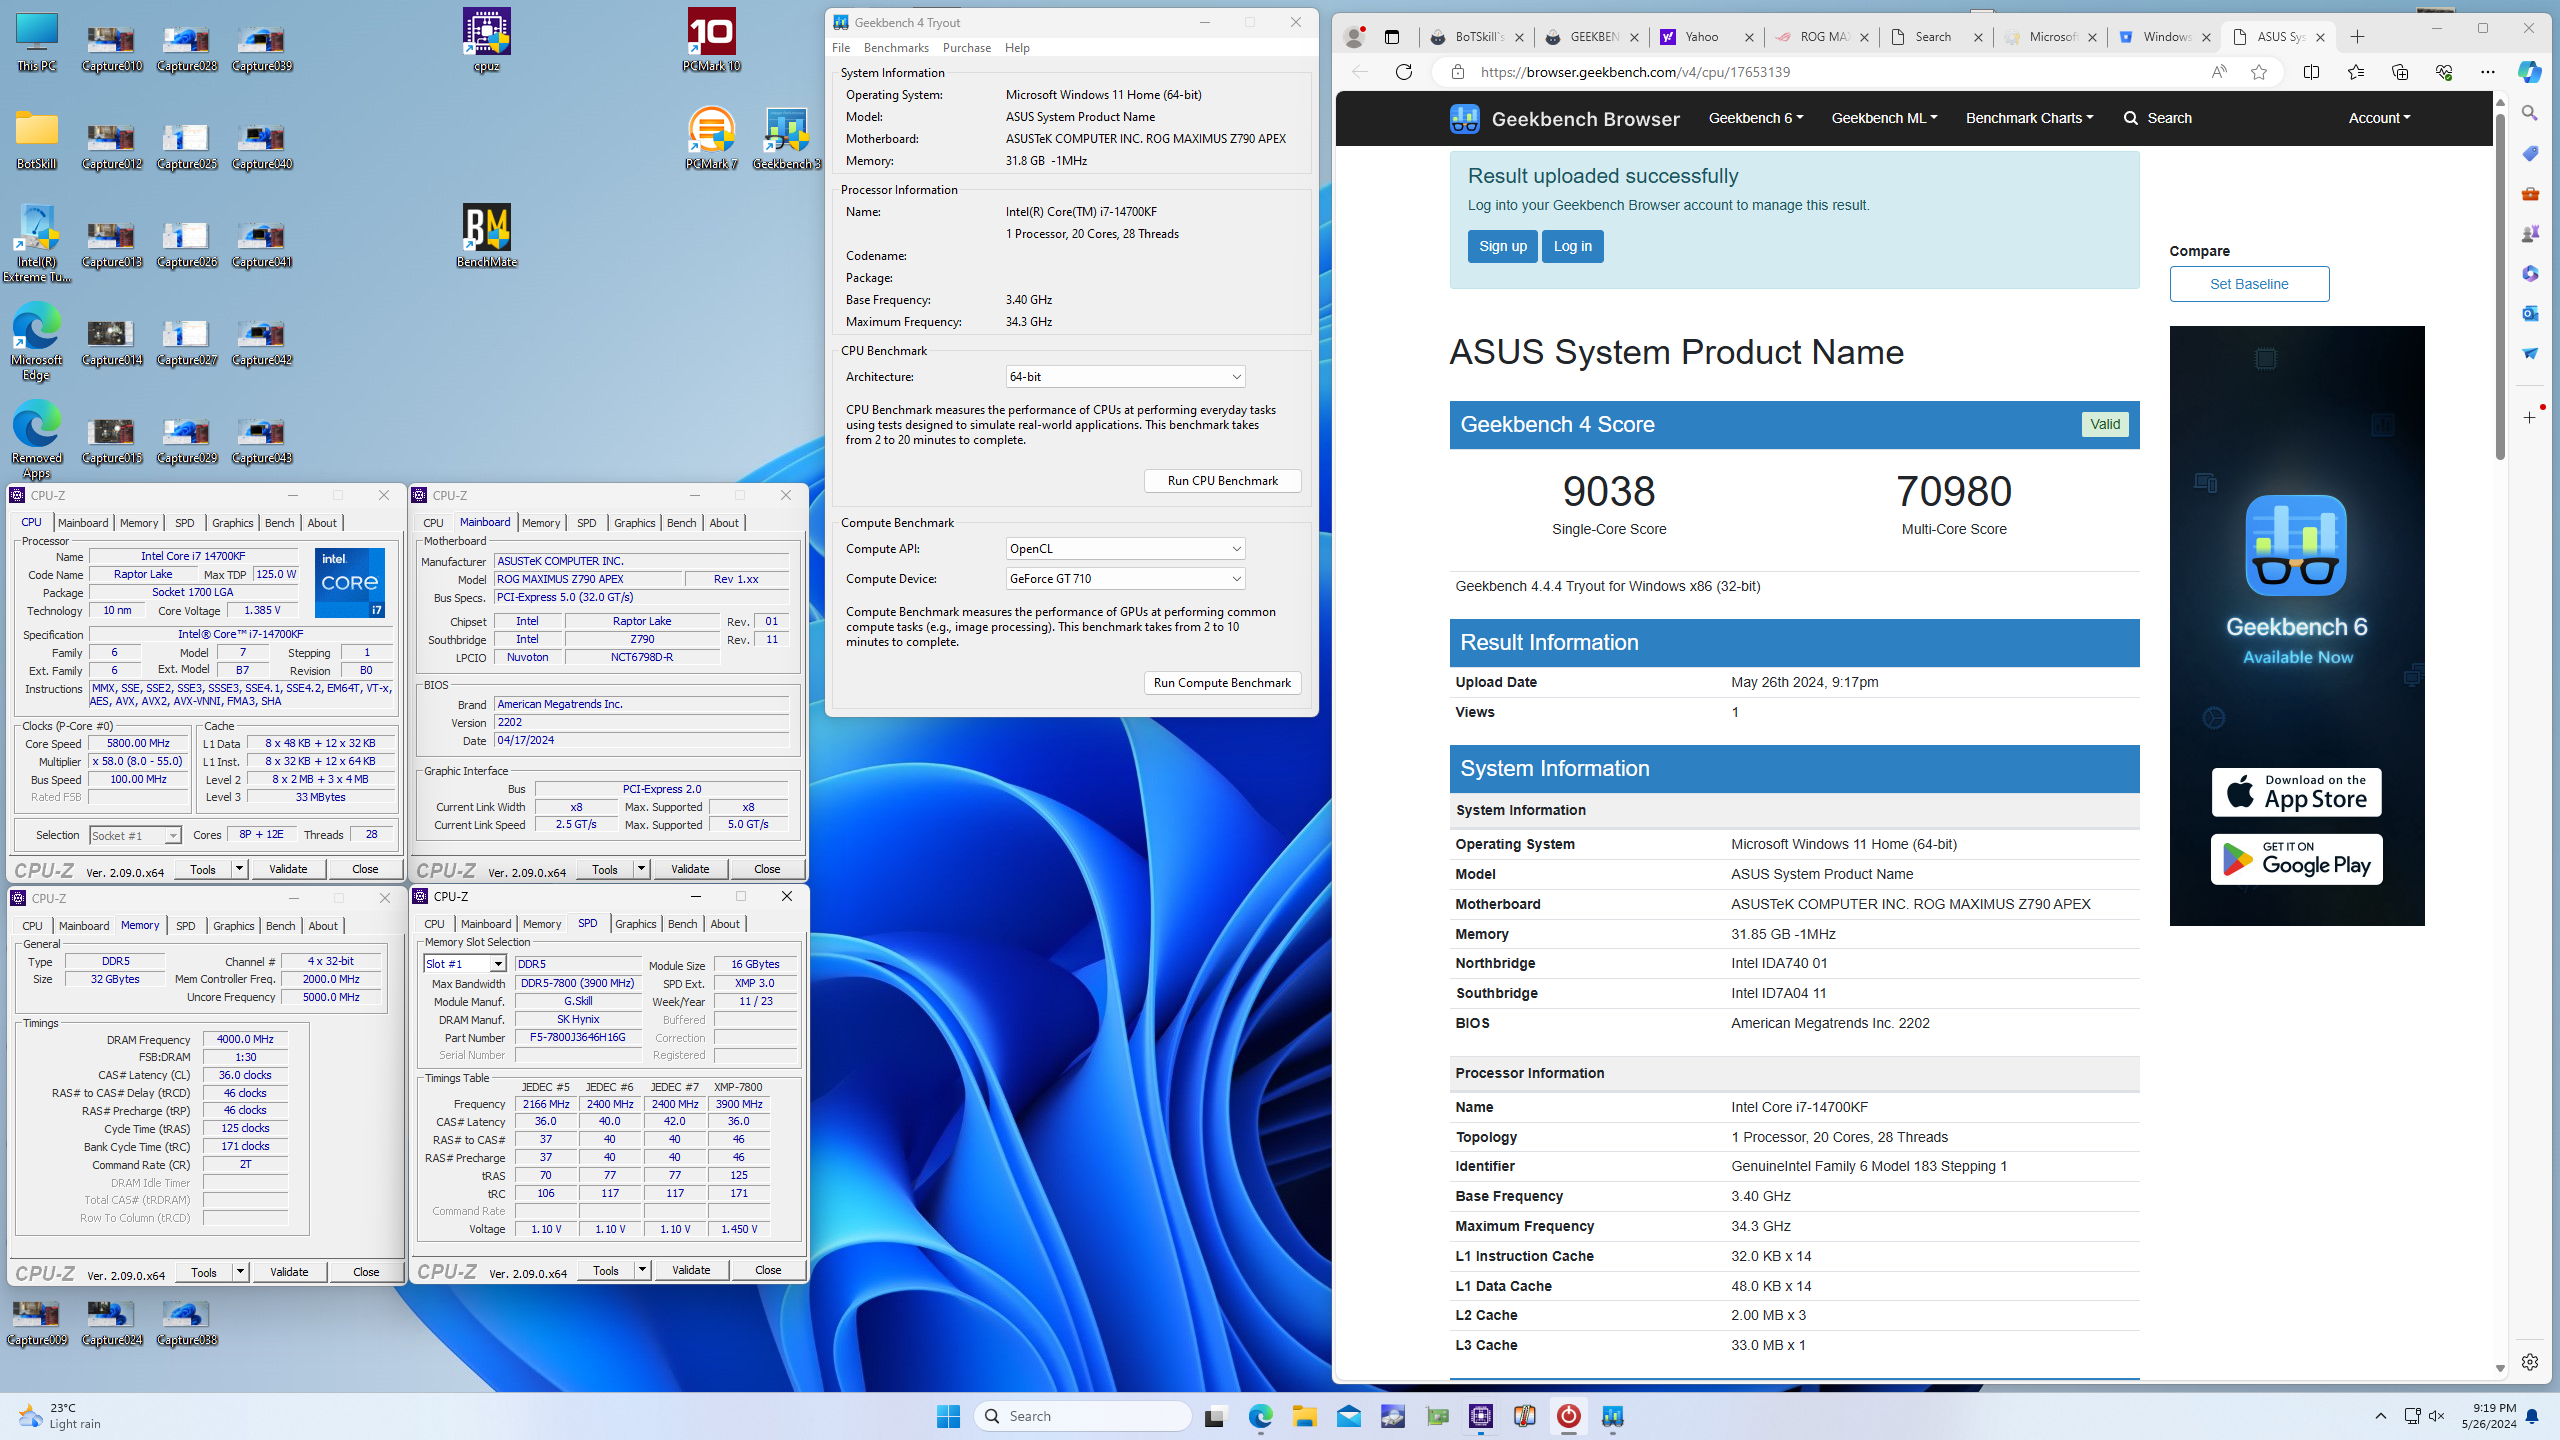
Task: Open File Explorer from taskbar
Action: 1304,1416
